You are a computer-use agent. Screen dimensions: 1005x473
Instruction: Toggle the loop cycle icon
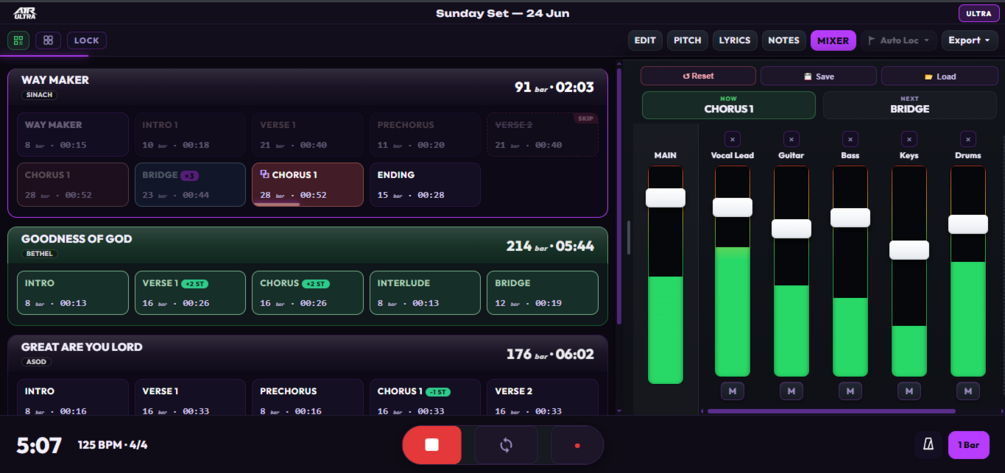506,445
